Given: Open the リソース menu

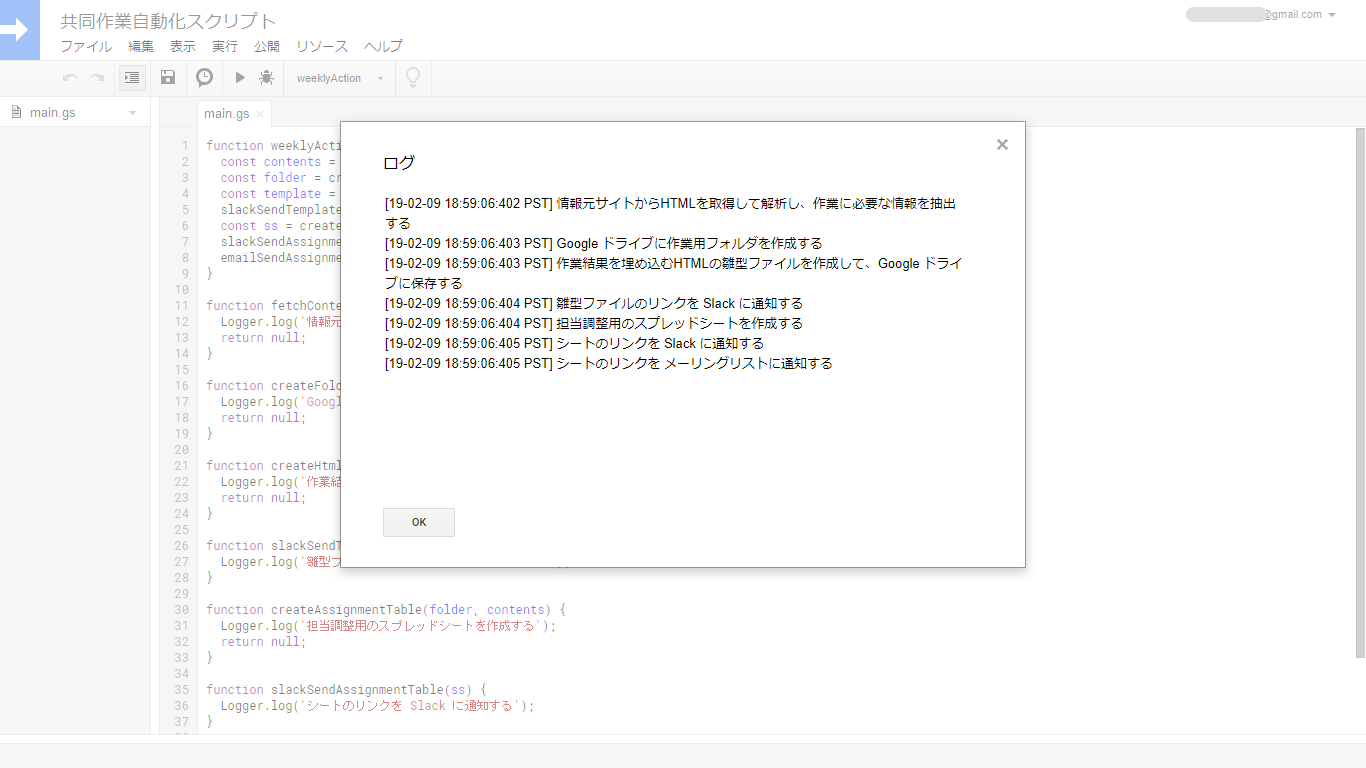Looking at the screenshot, I should 322,46.
